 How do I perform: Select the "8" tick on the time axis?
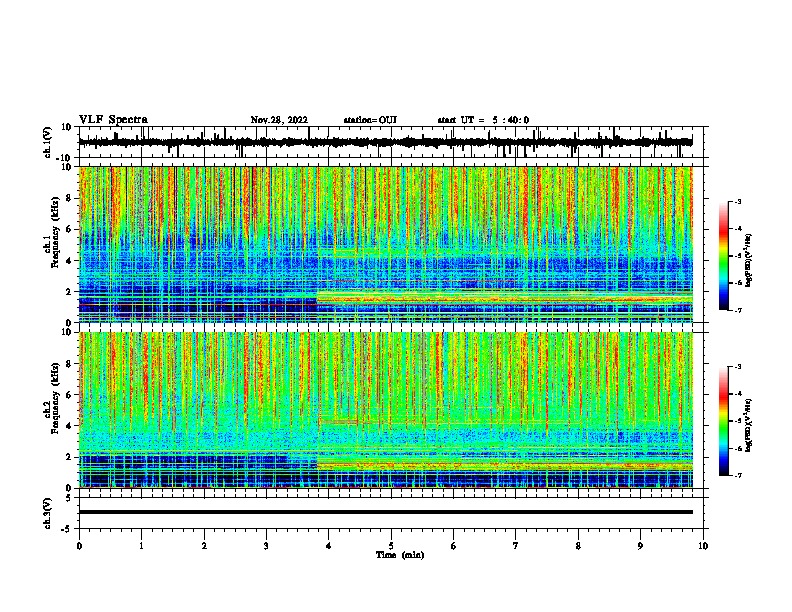coord(578,546)
